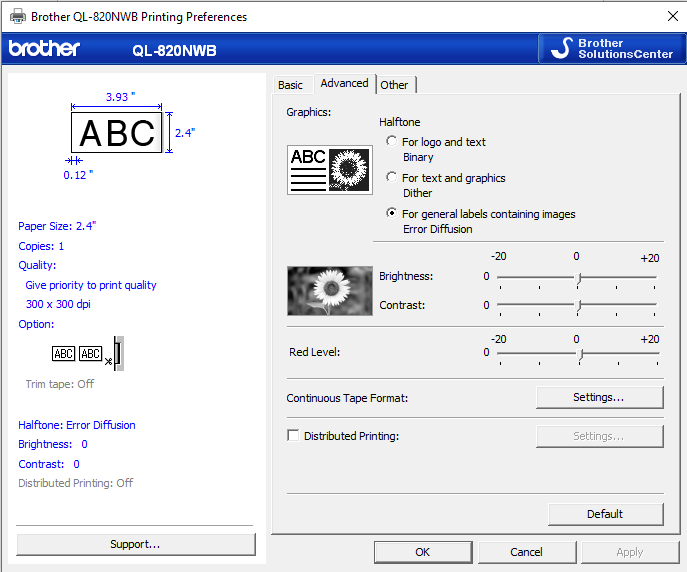Click the cut option ABC label icon
Screen dimensions: 687x572
pyautogui.click(x=88, y=353)
